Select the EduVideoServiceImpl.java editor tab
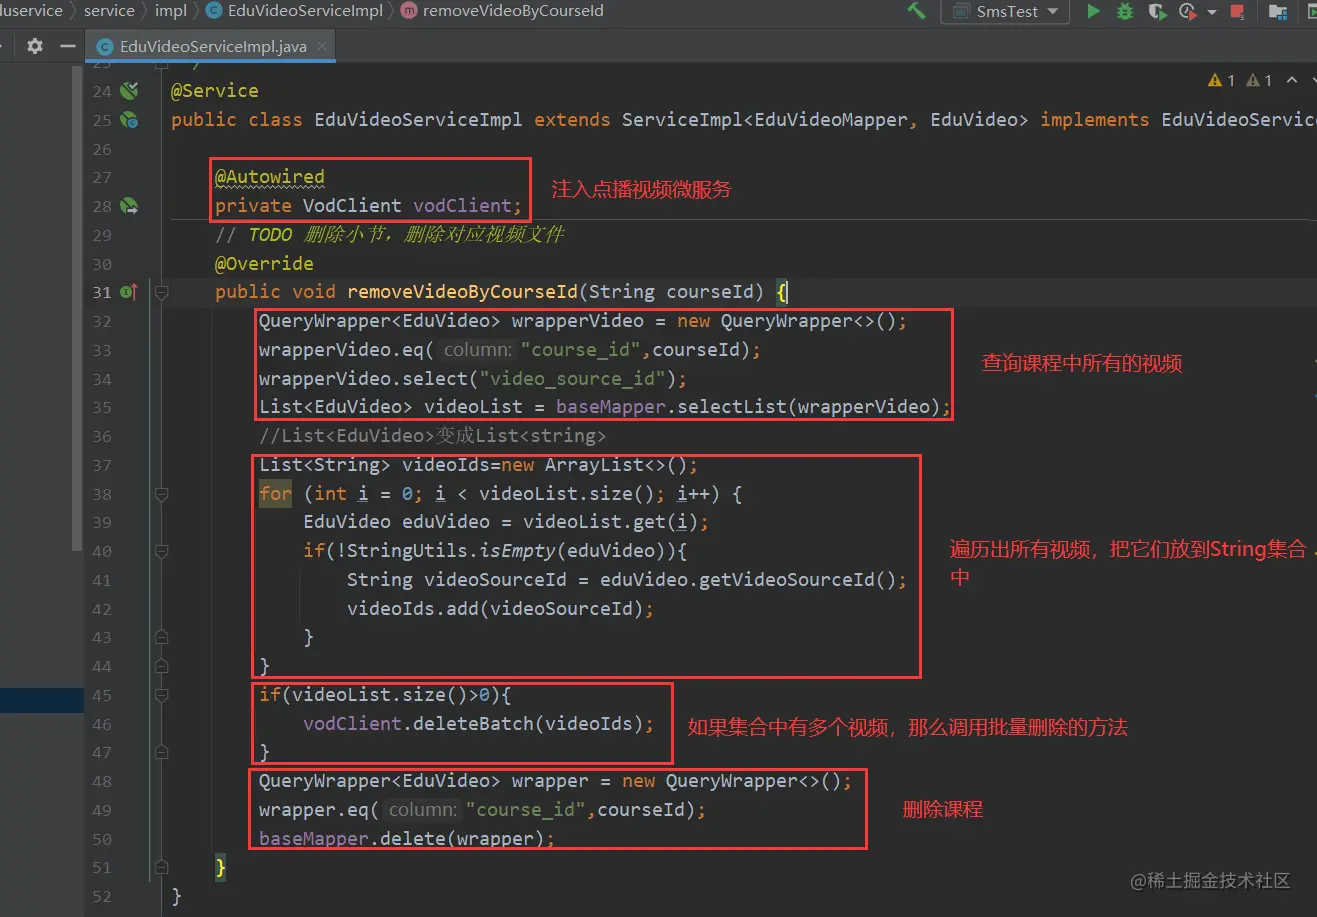Screen dimensions: 1317x917 (209, 46)
